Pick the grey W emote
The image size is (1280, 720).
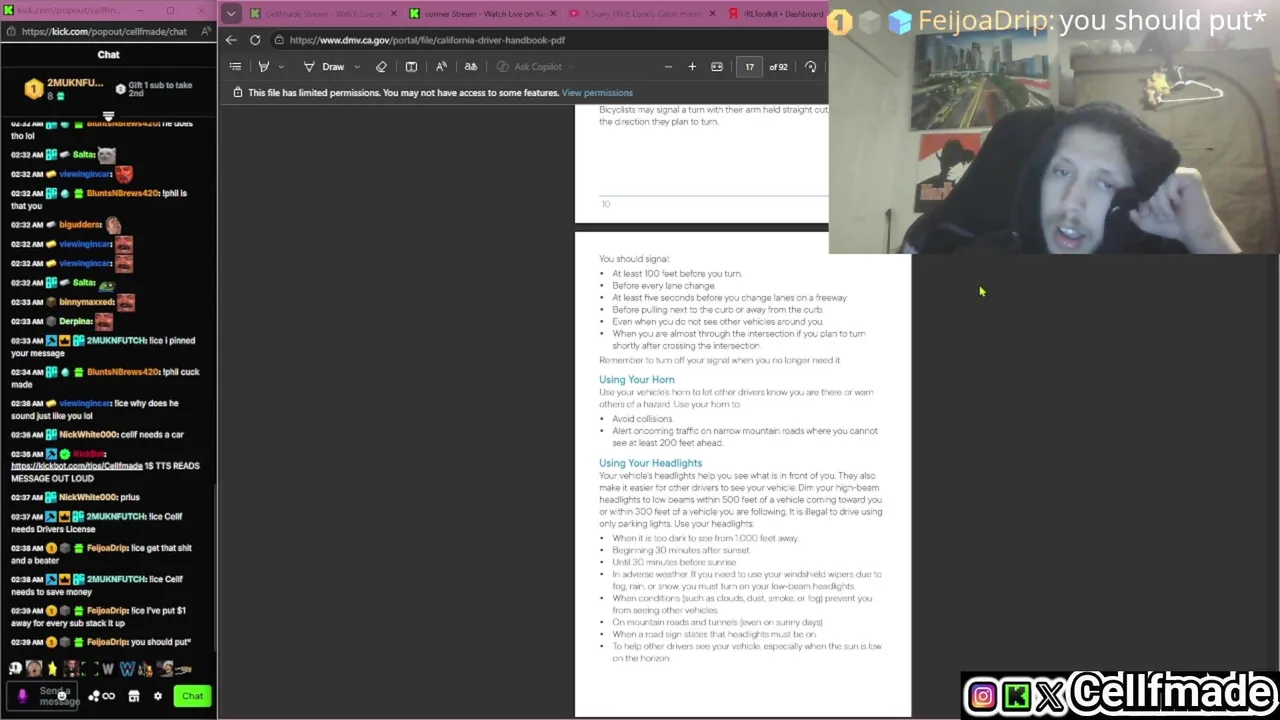108,669
